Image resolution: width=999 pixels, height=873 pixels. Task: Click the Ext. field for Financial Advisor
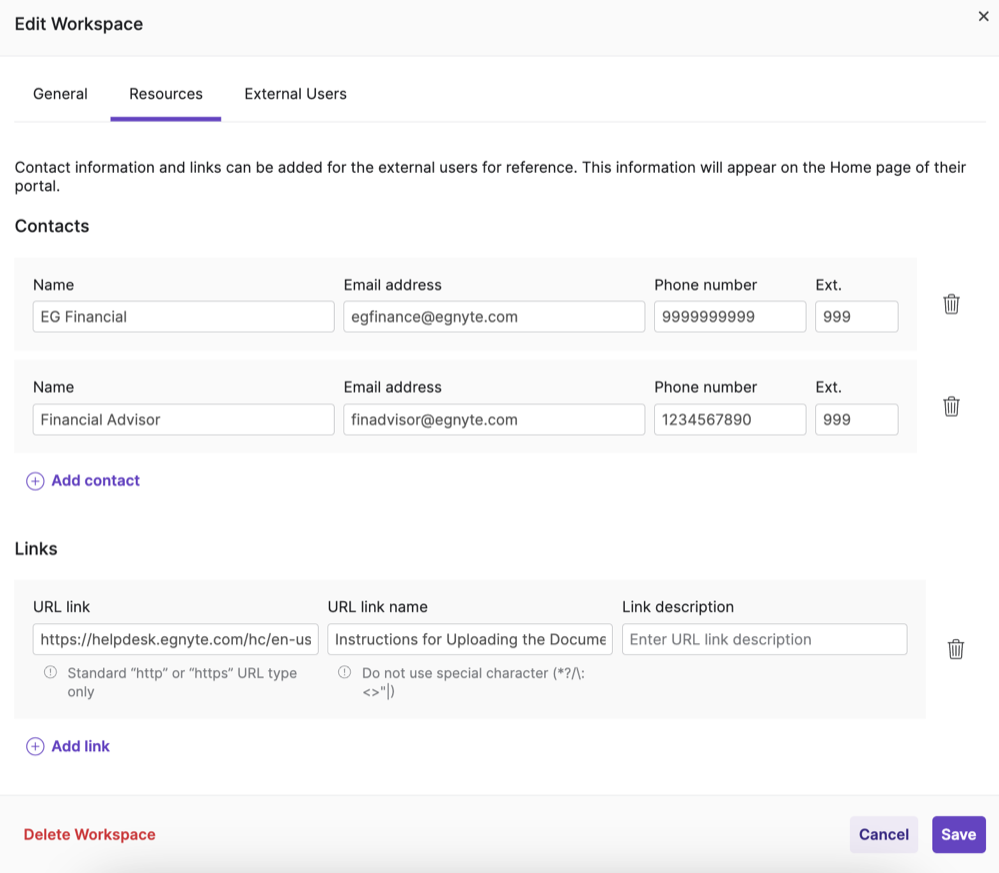point(857,419)
